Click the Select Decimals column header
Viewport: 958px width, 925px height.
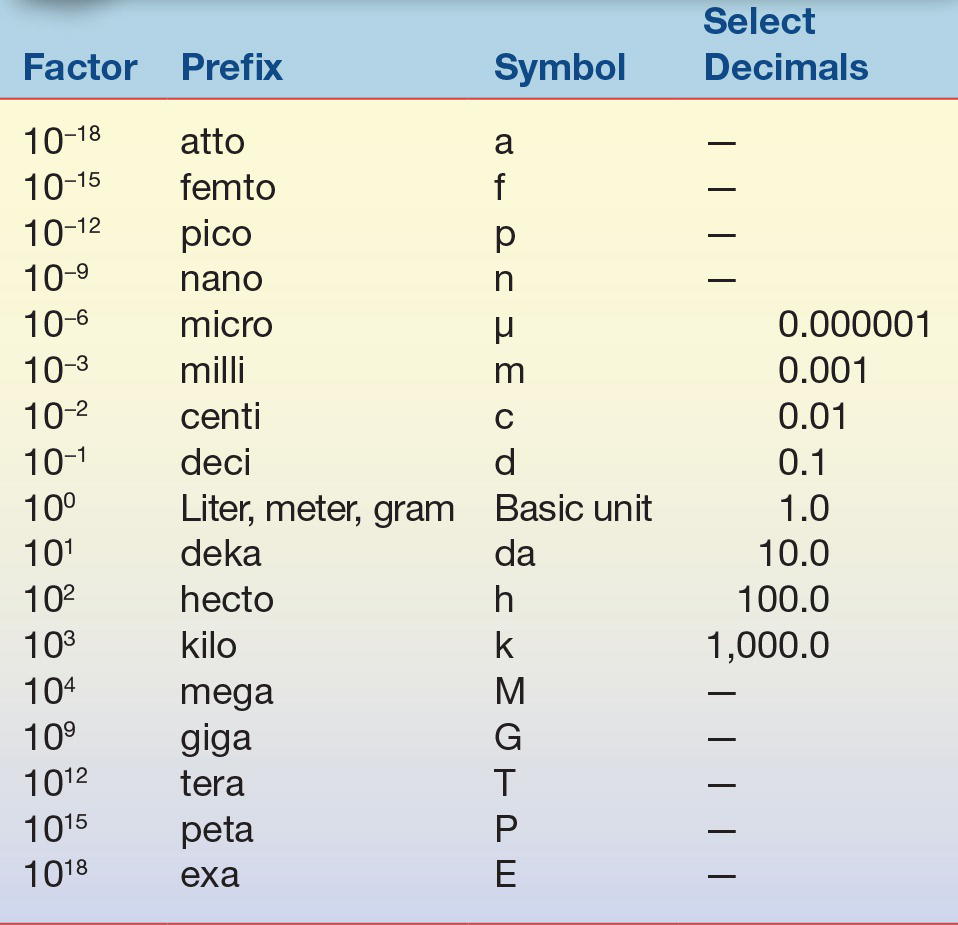pos(785,45)
